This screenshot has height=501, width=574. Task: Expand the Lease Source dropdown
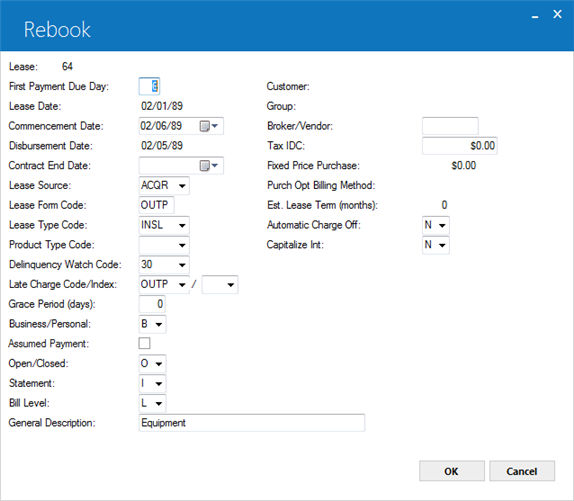[x=182, y=186]
